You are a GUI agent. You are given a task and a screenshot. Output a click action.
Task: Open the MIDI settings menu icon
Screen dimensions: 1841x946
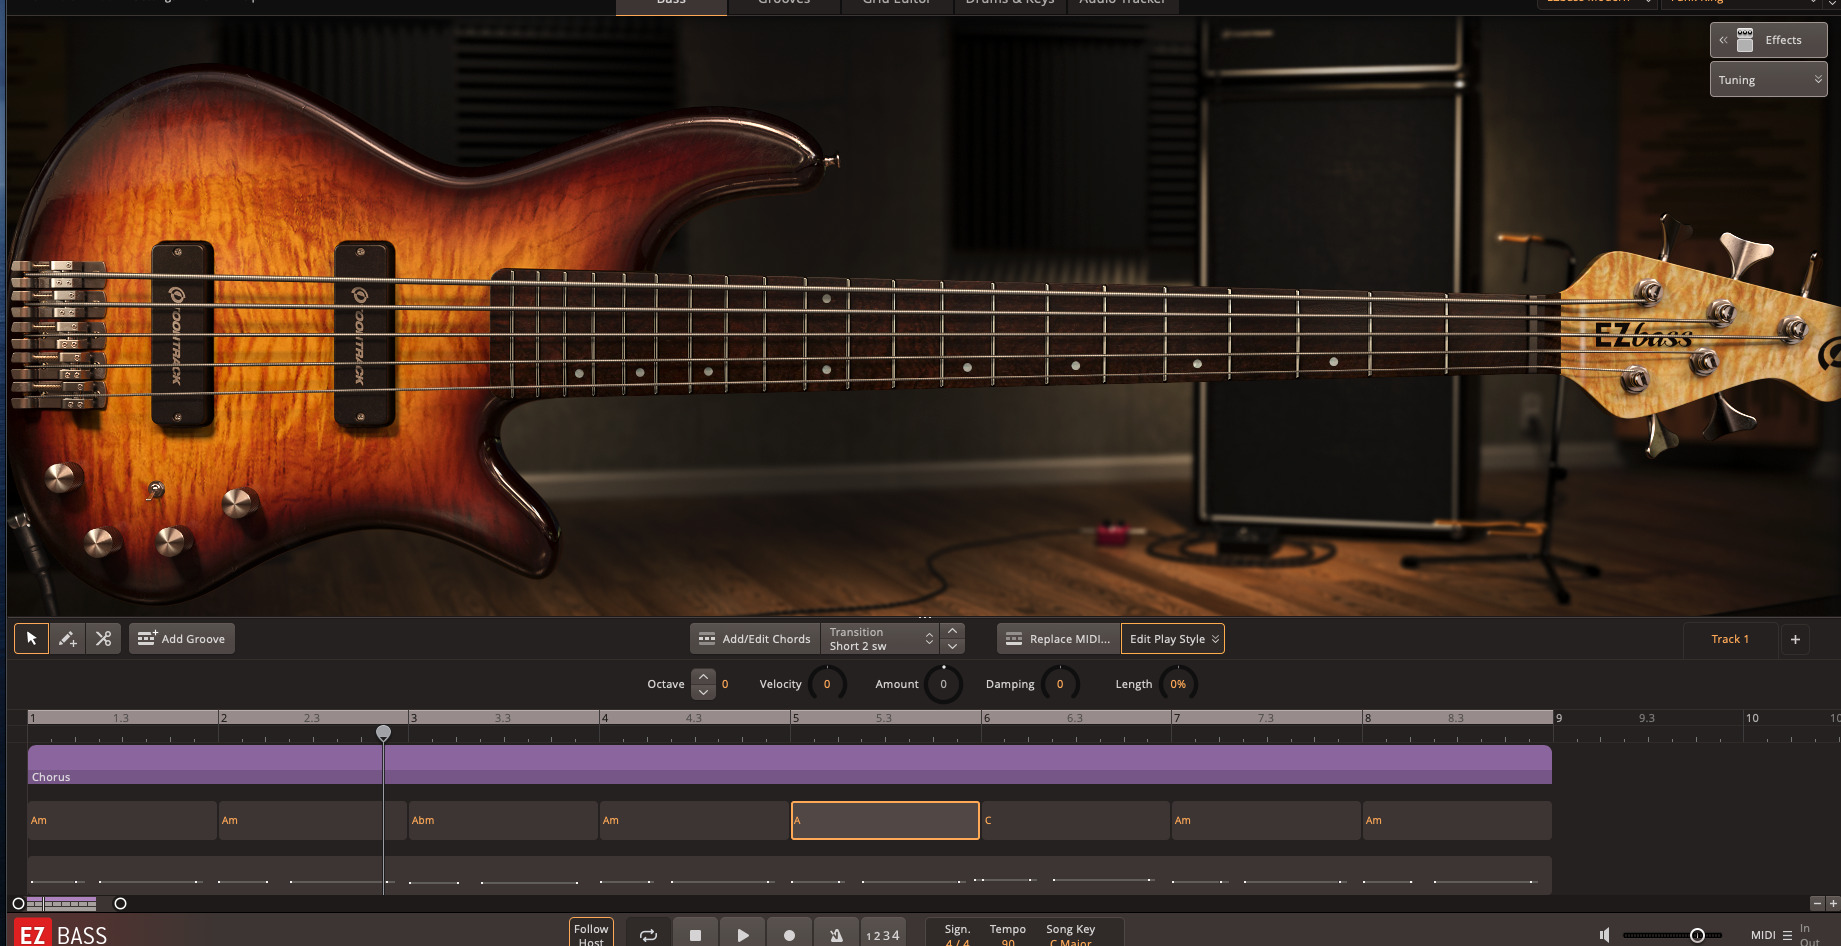[x=1787, y=936]
